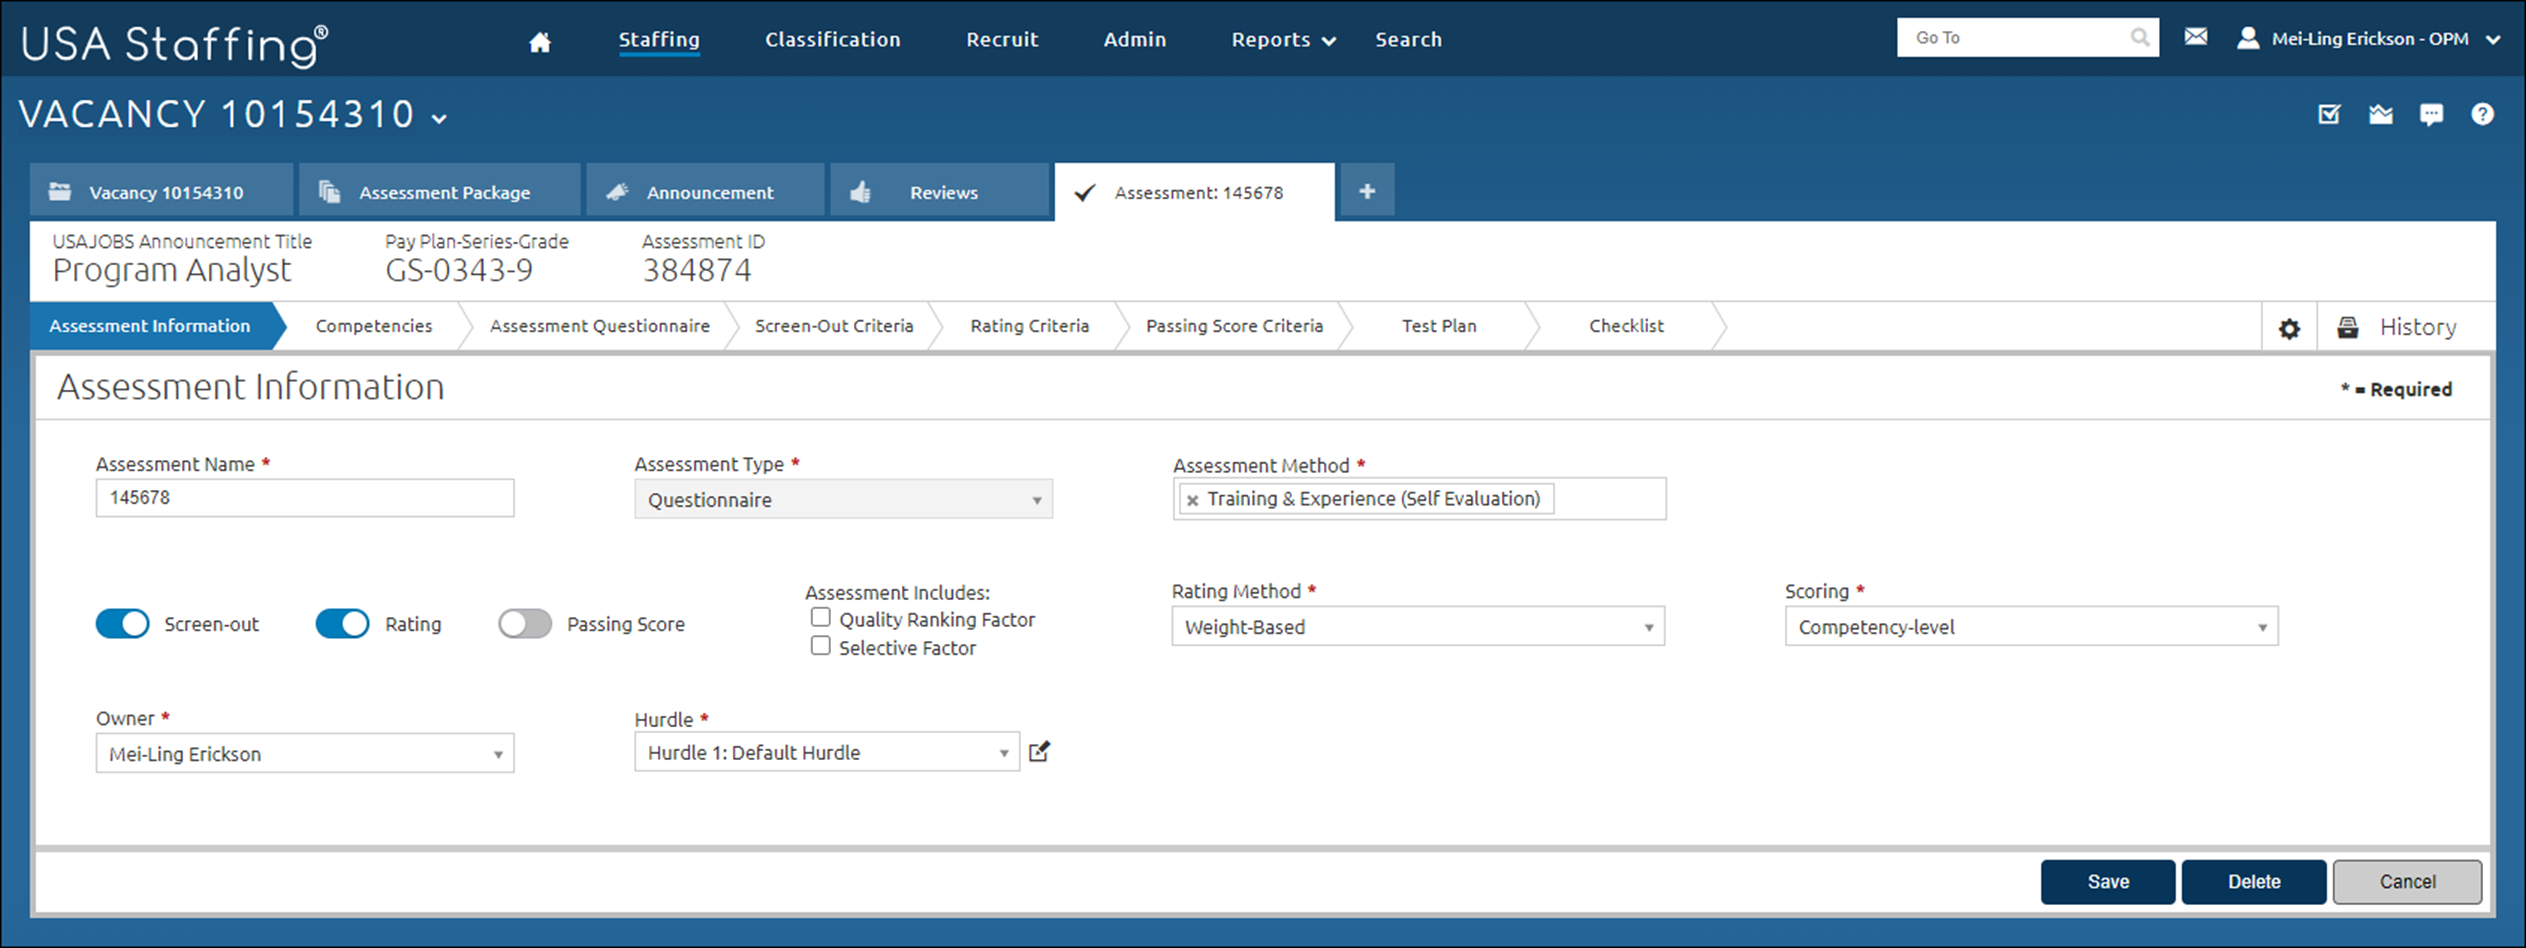Switch to Rating Criteria step
Viewport: 2526px width, 948px height.
coord(1029,326)
